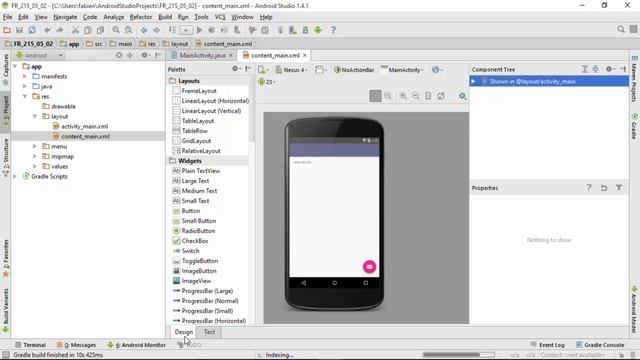
Task: Open the Event Log
Action: tap(547, 345)
